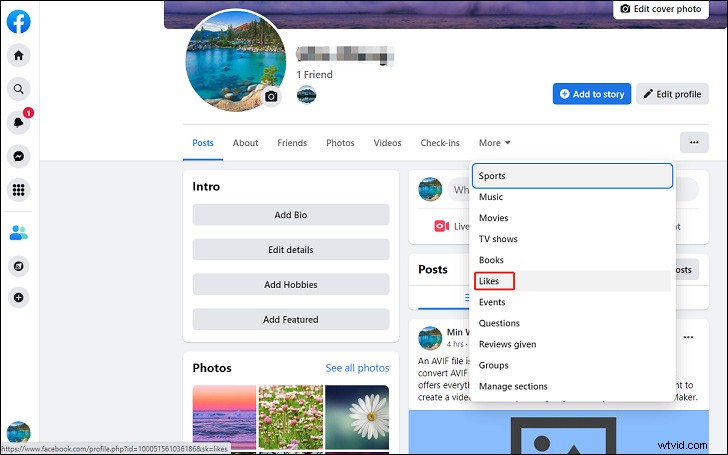The height and width of the screenshot is (455, 728).
Task: Click the Add Hobbies button
Action: click(291, 284)
